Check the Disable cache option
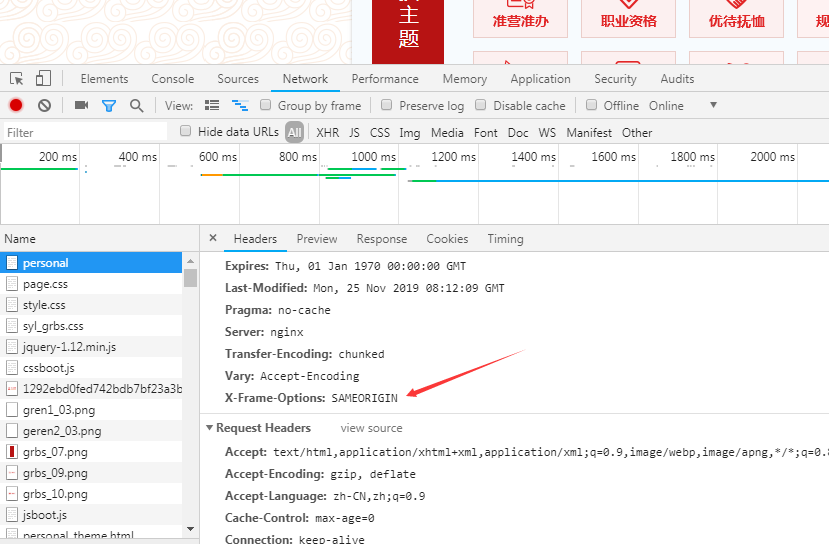This screenshot has height=544, width=829. click(x=481, y=105)
